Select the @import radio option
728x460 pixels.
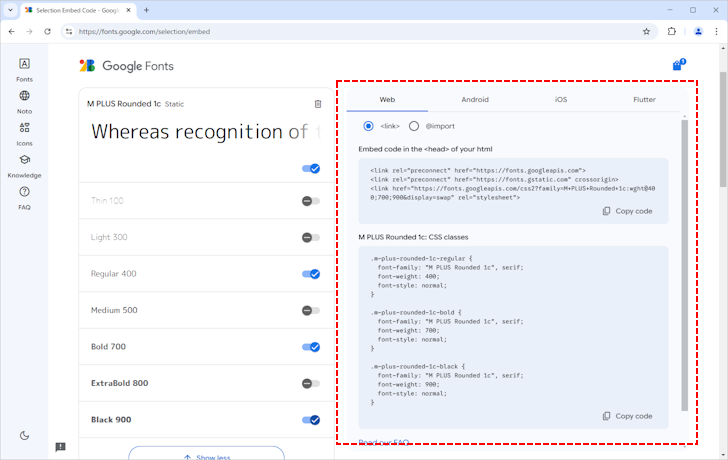414,126
